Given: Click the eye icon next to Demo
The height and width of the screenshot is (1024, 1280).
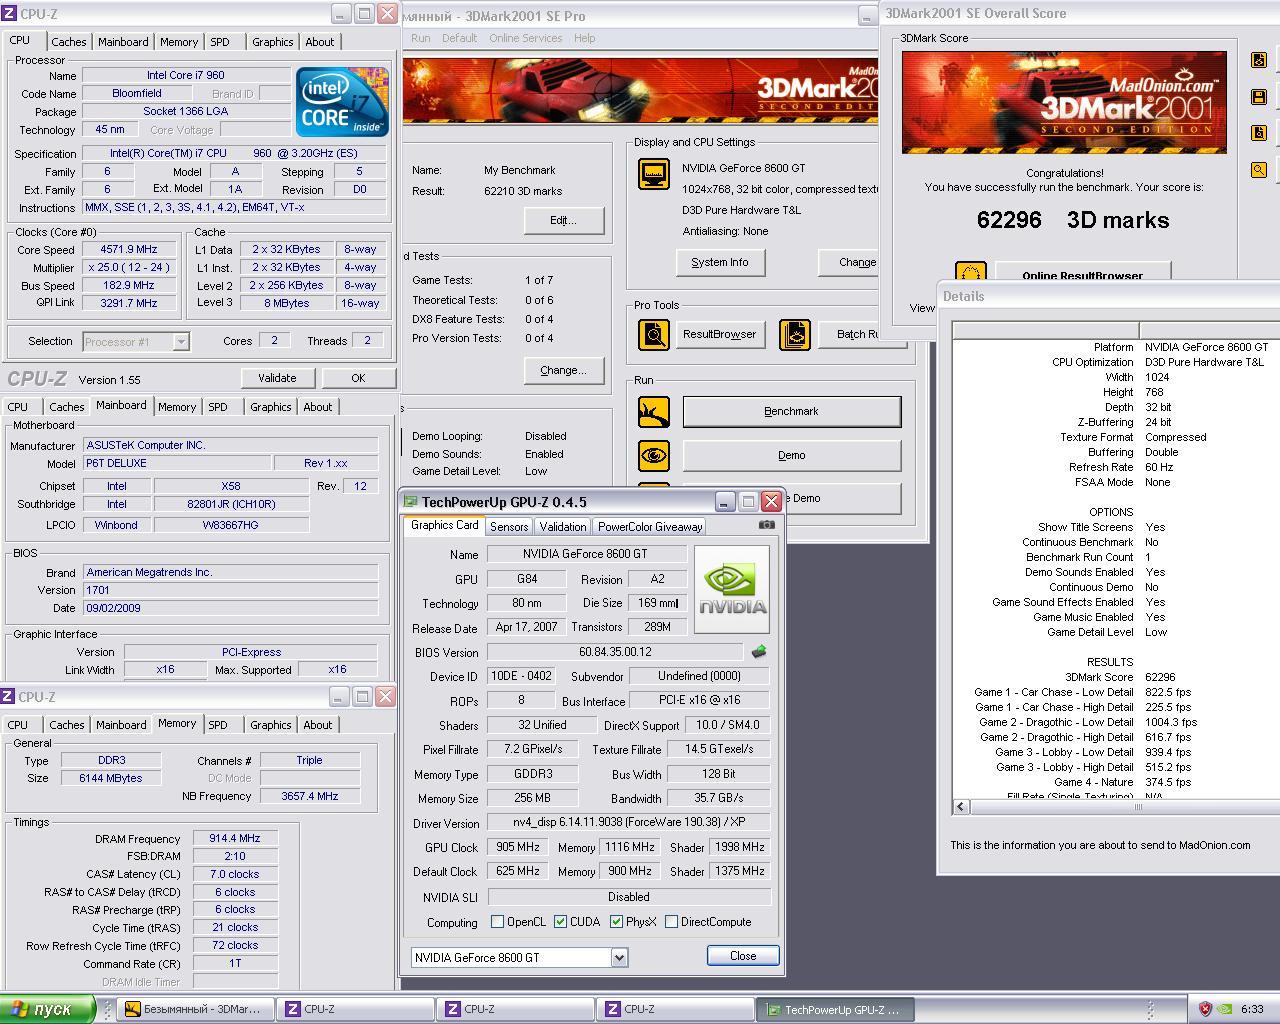Looking at the screenshot, I should click(654, 455).
